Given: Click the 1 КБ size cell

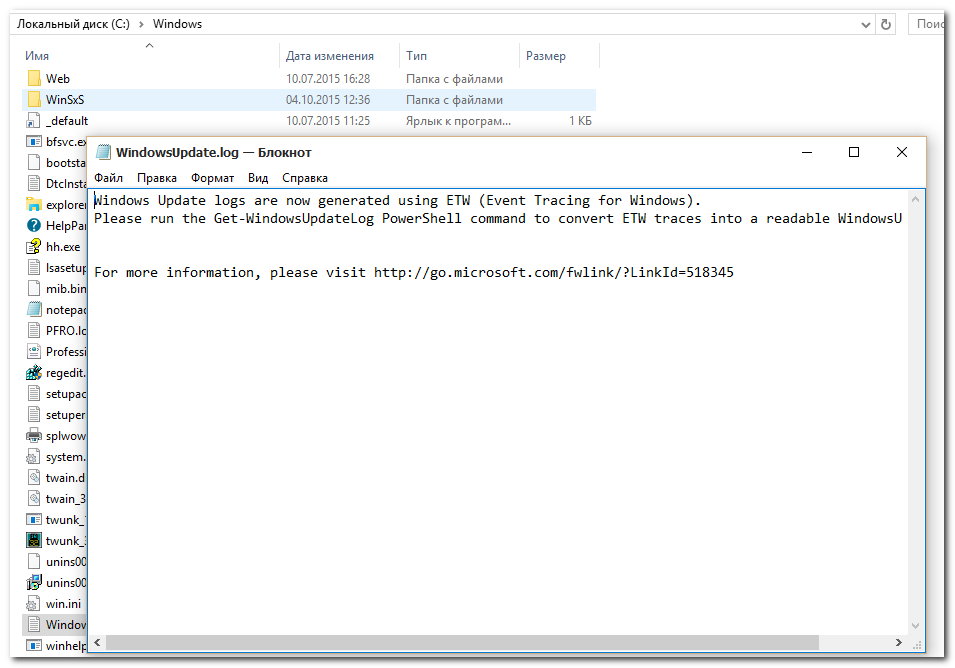Looking at the screenshot, I should pos(580,121).
